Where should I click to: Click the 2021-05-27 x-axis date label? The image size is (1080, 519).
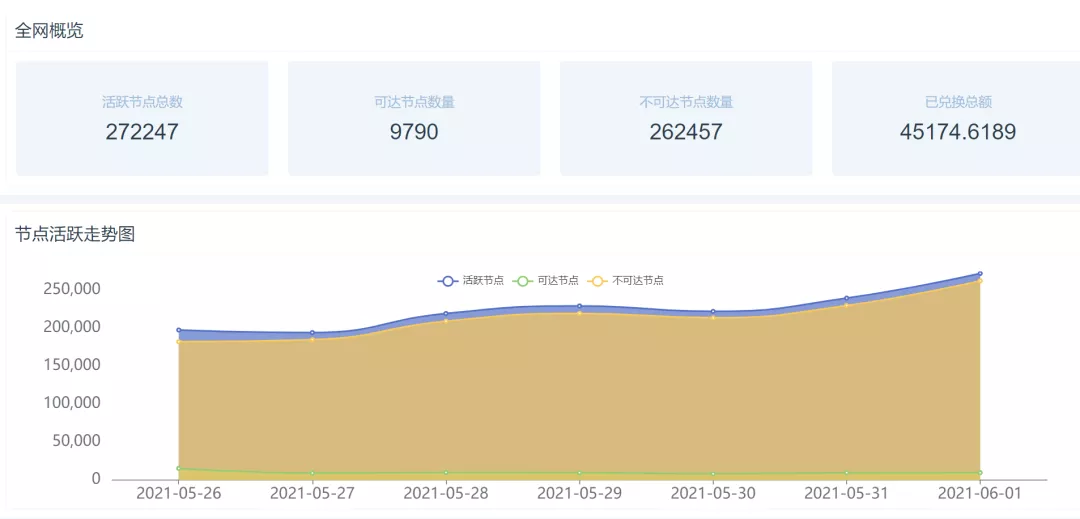[313, 493]
